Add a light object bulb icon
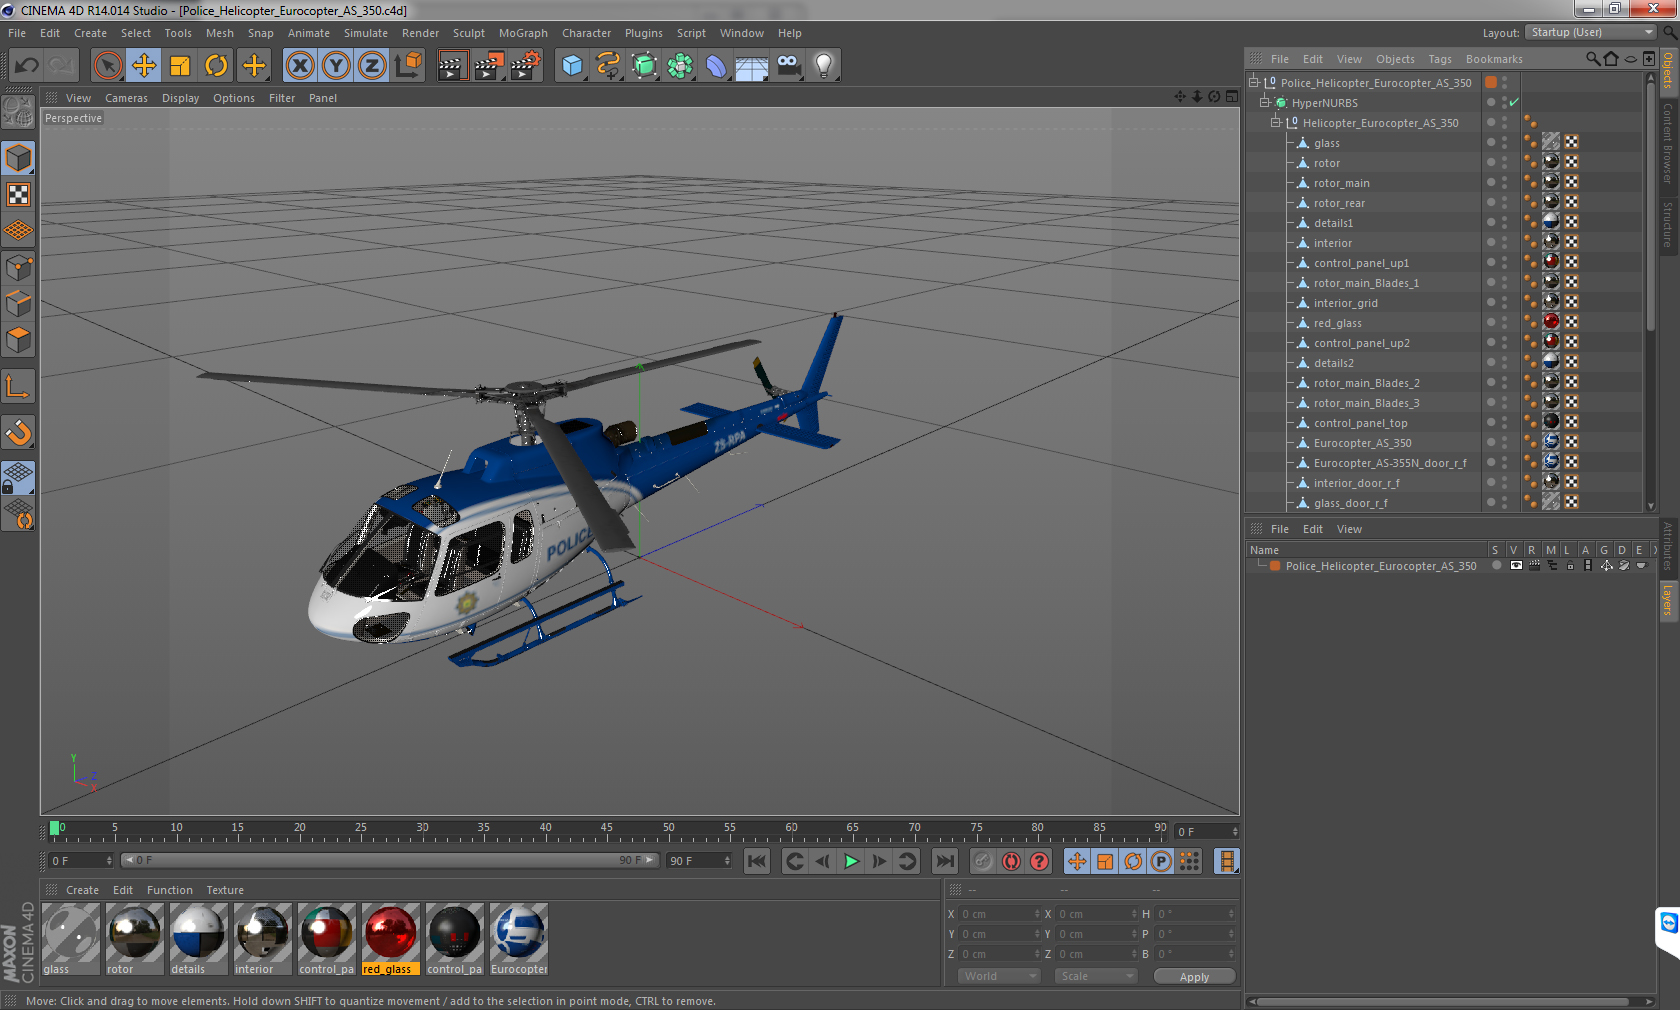 click(824, 66)
